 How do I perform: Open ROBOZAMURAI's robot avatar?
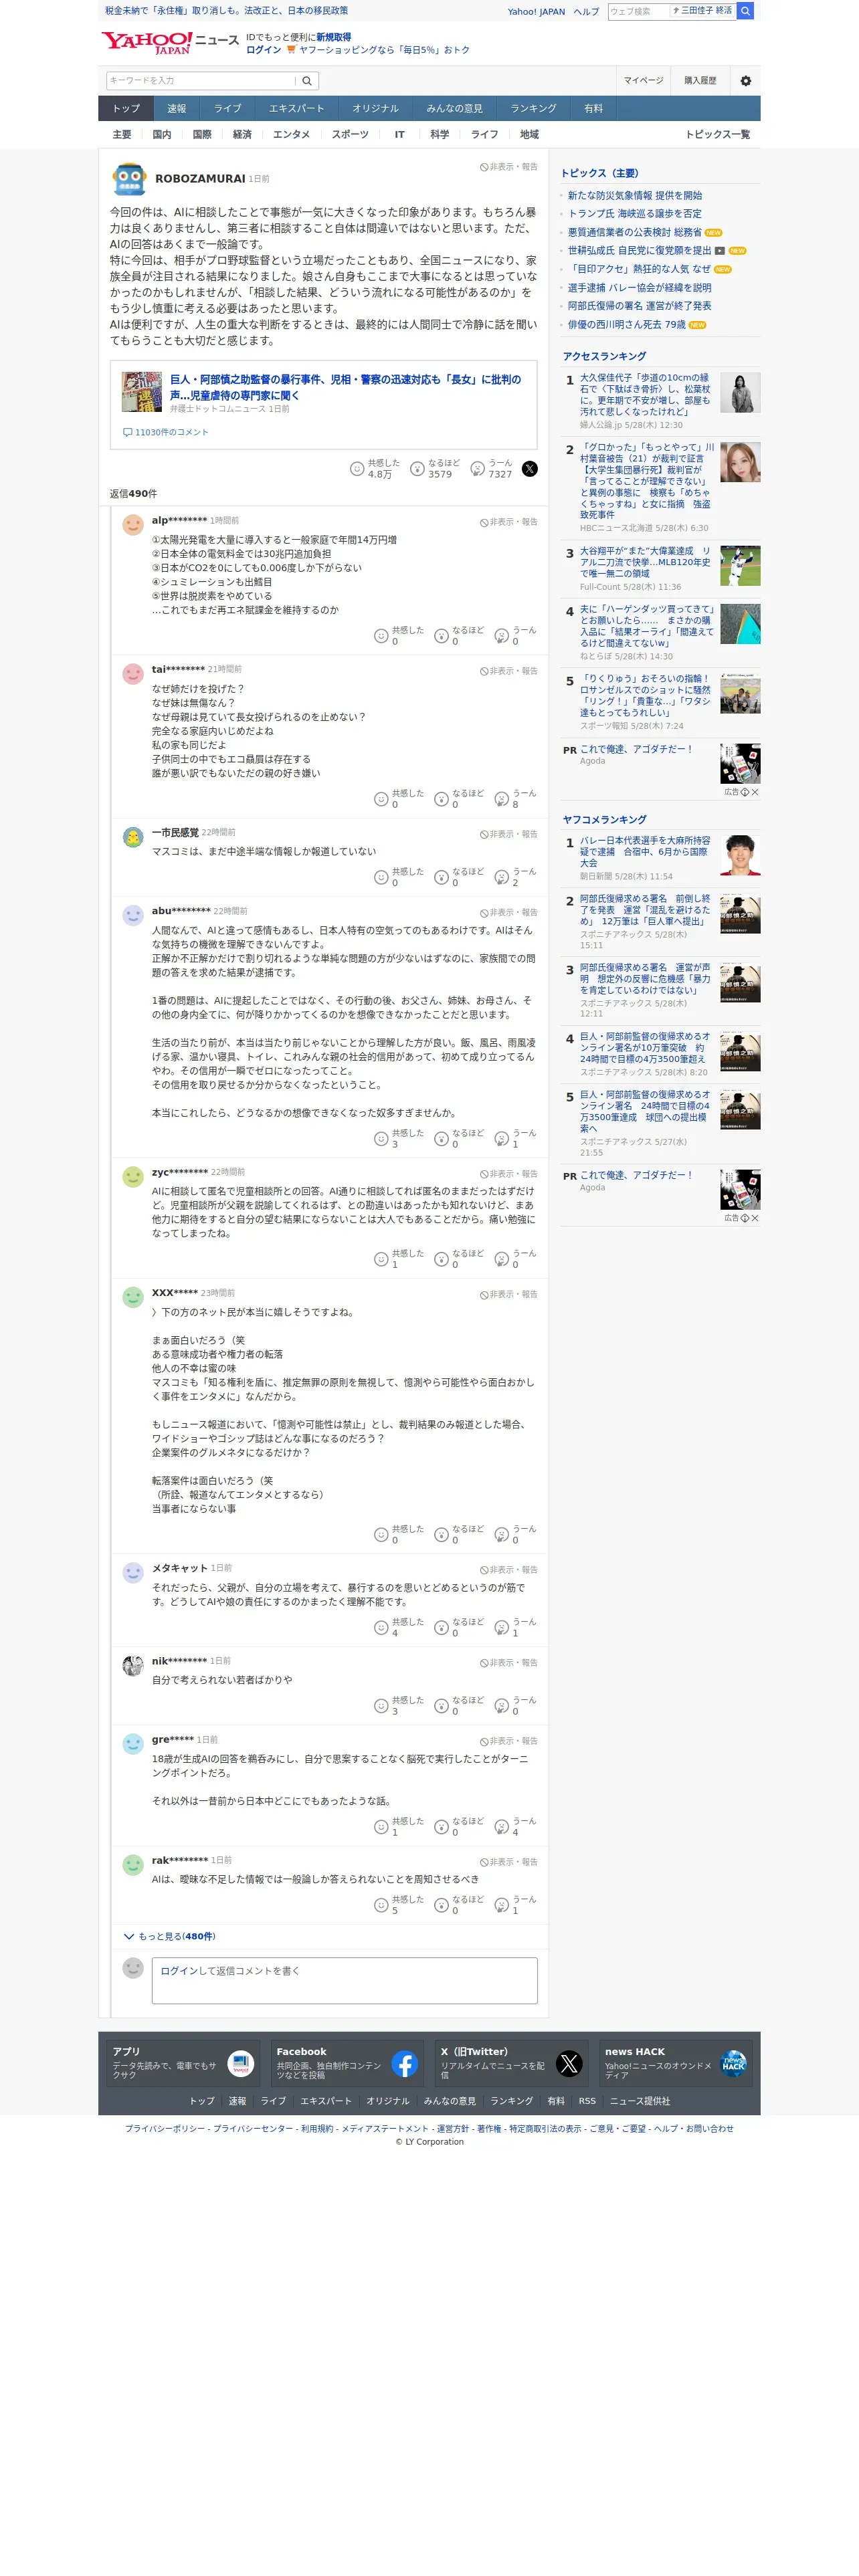click(x=129, y=179)
